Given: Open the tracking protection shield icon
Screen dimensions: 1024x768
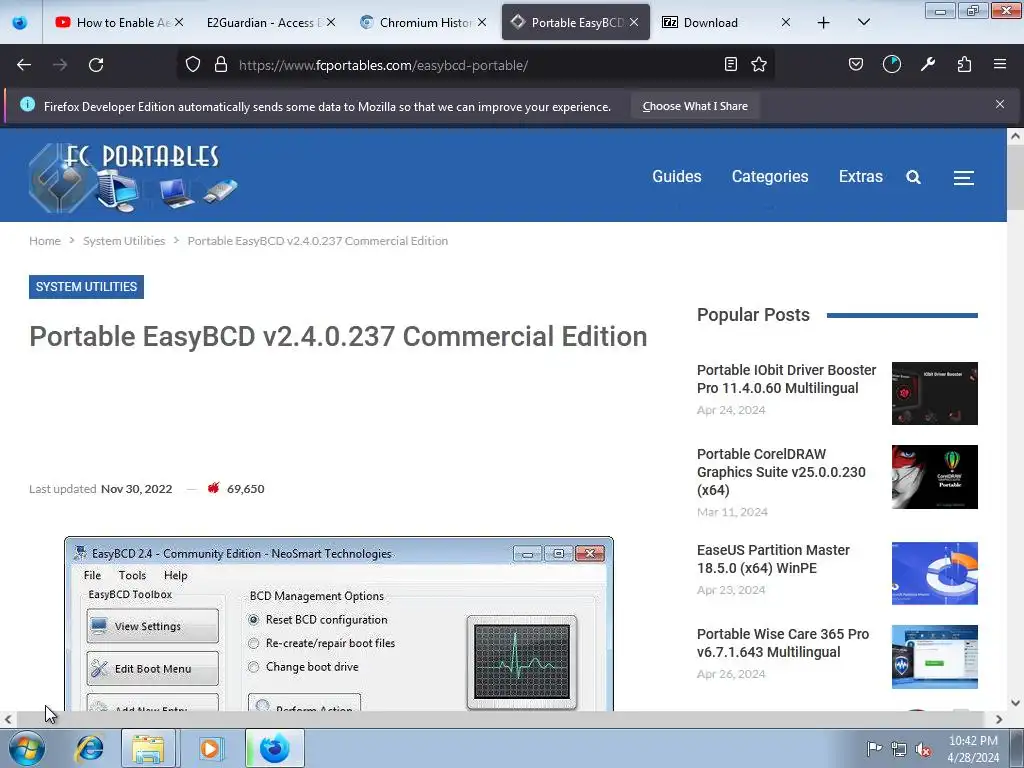Looking at the screenshot, I should [x=193, y=64].
